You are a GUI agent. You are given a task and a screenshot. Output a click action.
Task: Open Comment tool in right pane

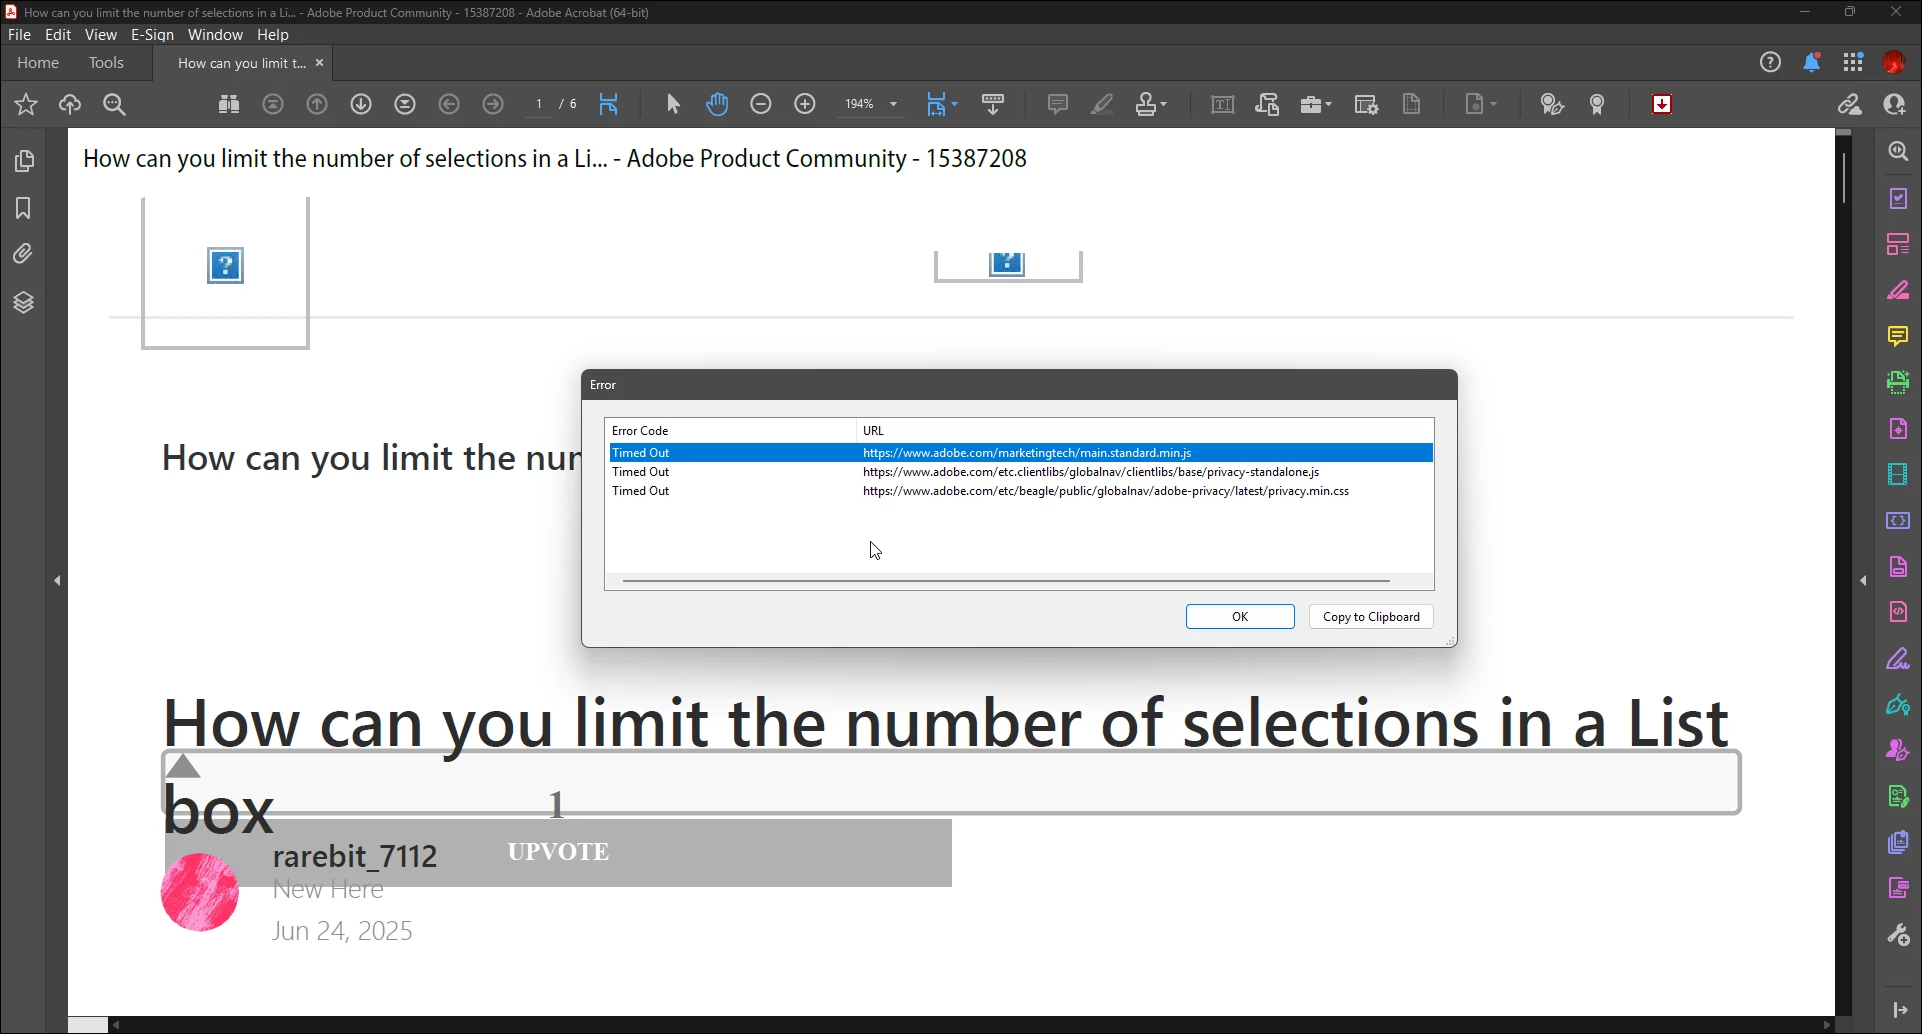tap(1898, 336)
